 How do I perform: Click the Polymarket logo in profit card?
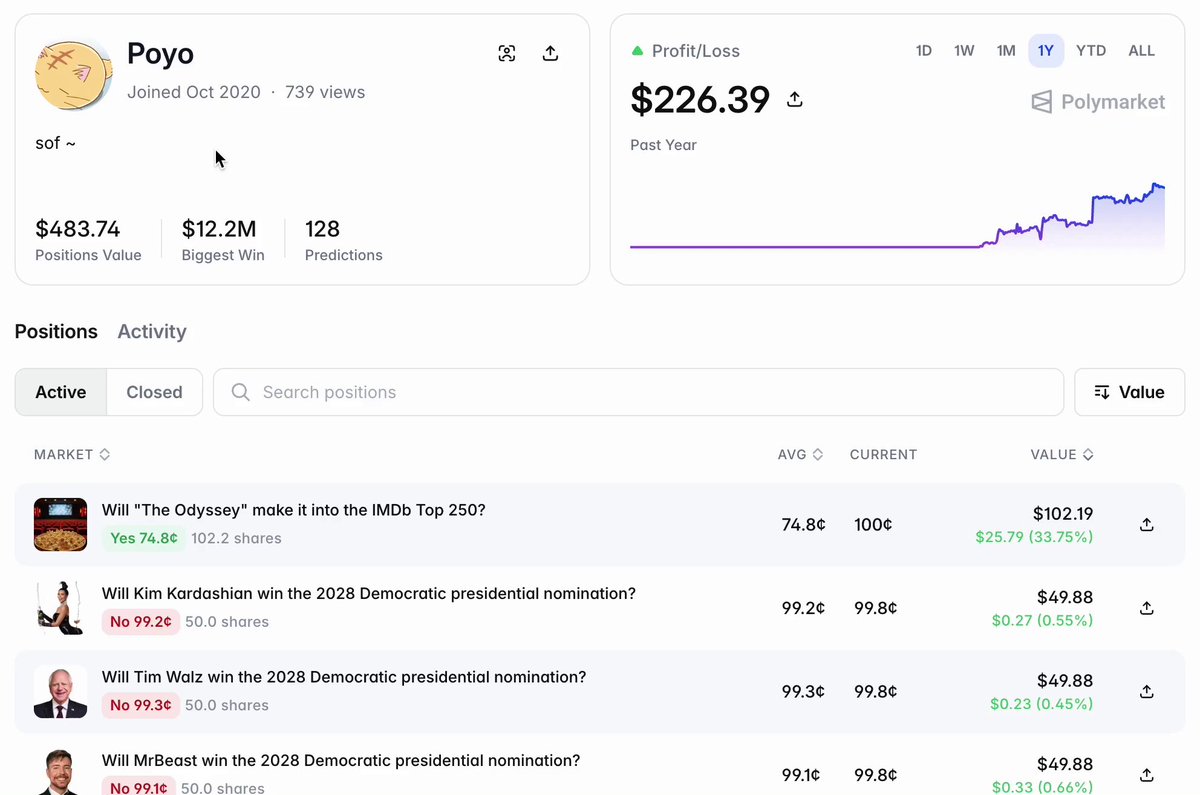point(1098,102)
